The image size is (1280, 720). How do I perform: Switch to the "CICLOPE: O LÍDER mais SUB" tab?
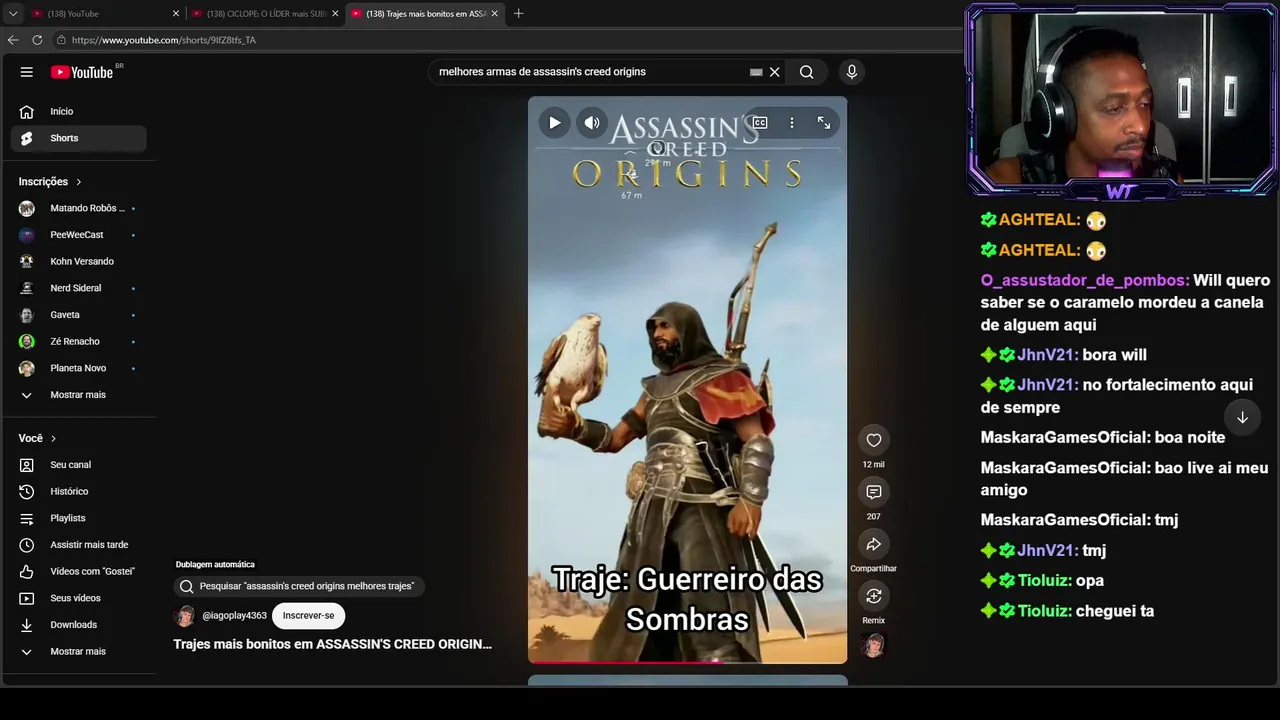(265, 14)
